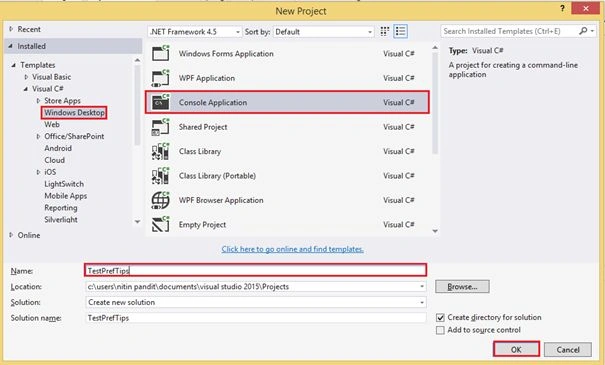The image size is (605, 365).
Task: Select the Shared Project template icon
Action: coord(161,127)
